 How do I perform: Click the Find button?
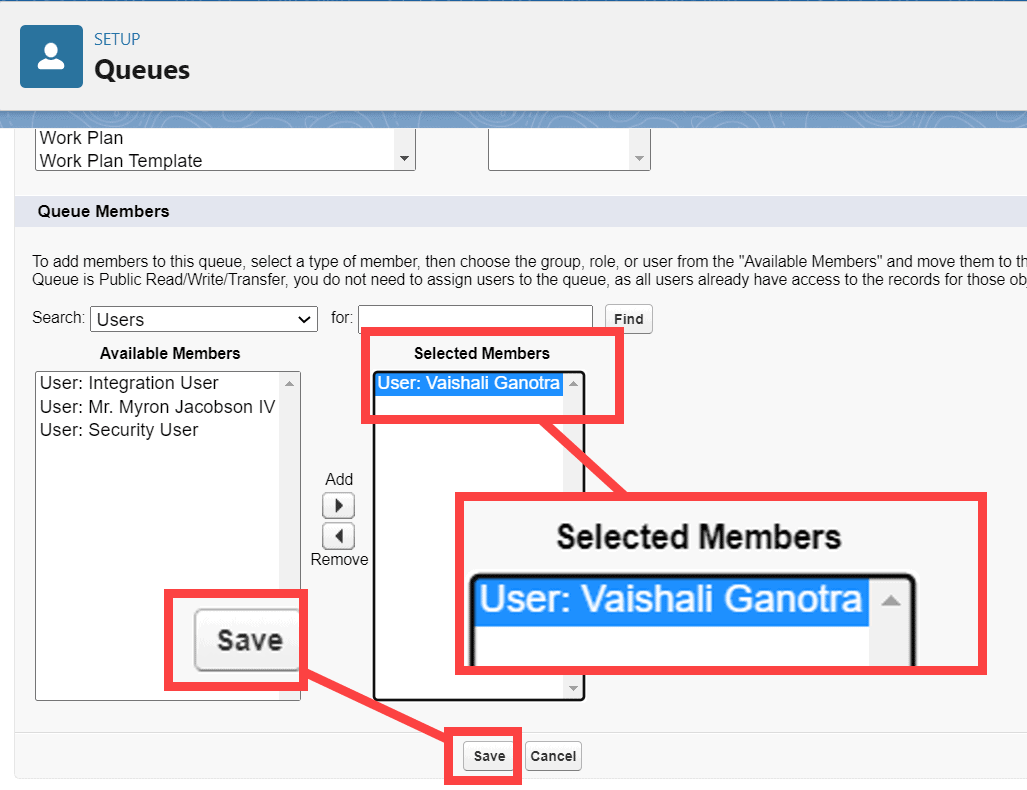pyautogui.click(x=628, y=318)
